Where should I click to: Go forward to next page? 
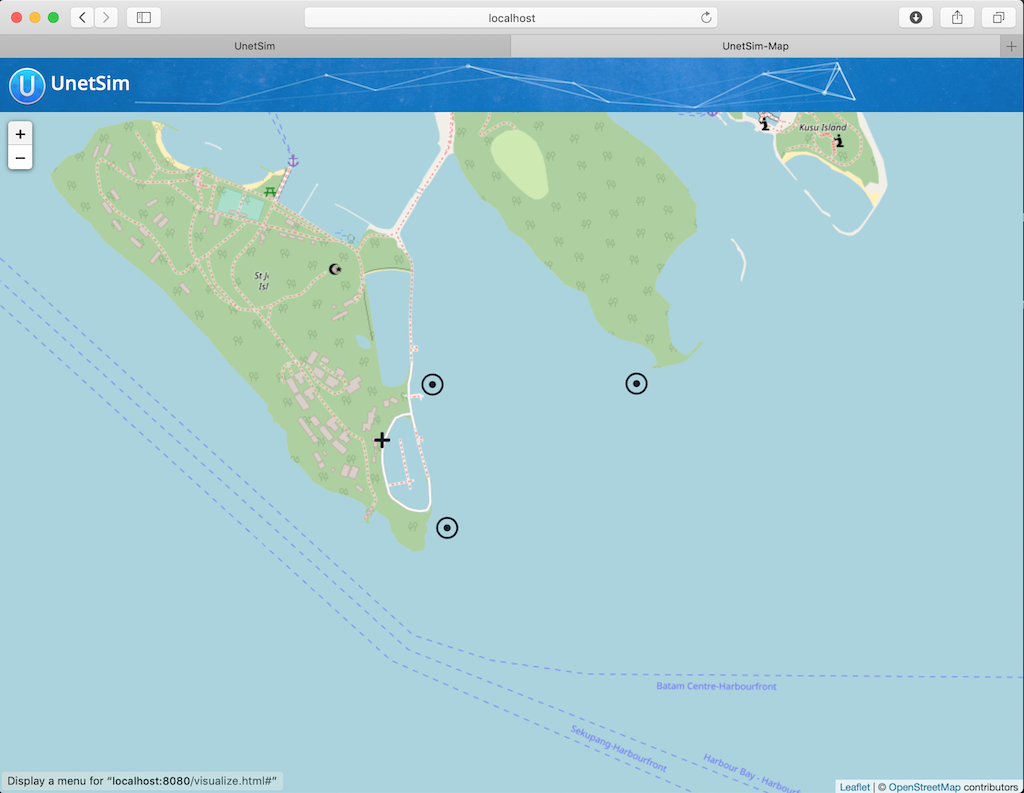[106, 18]
